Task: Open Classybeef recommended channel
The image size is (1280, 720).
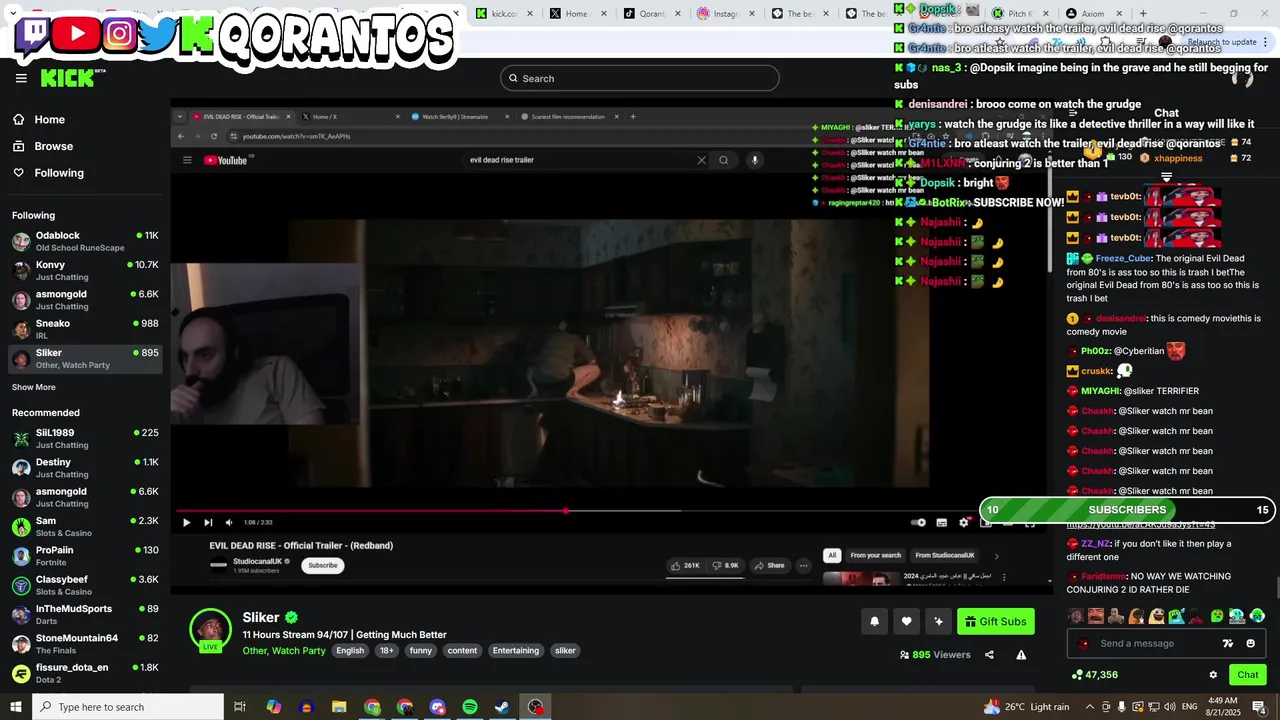Action: pyautogui.click(x=85, y=585)
